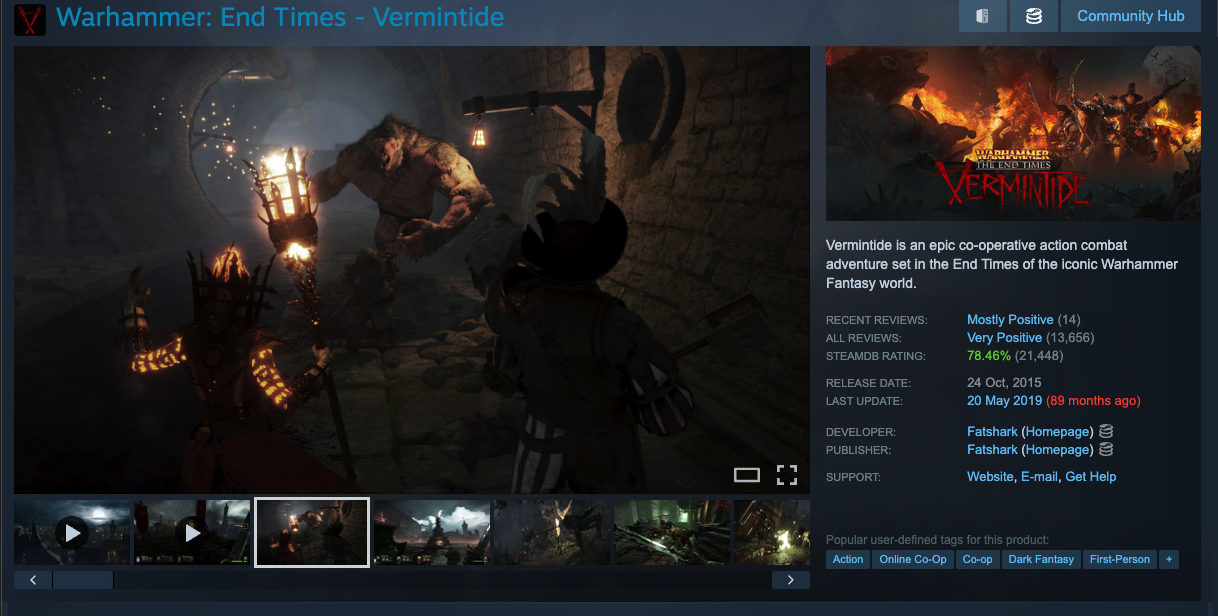Click the 78.46% SteamDB rating
Image resolution: width=1218 pixels, height=616 pixels.
(x=989, y=356)
